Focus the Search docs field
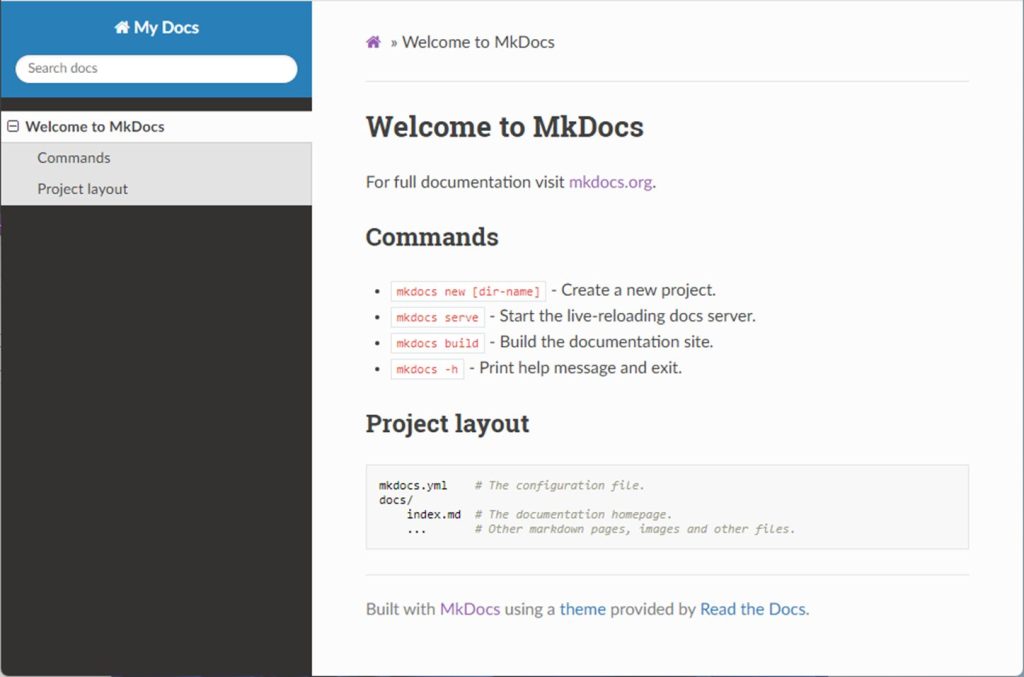 pos(156,68)
